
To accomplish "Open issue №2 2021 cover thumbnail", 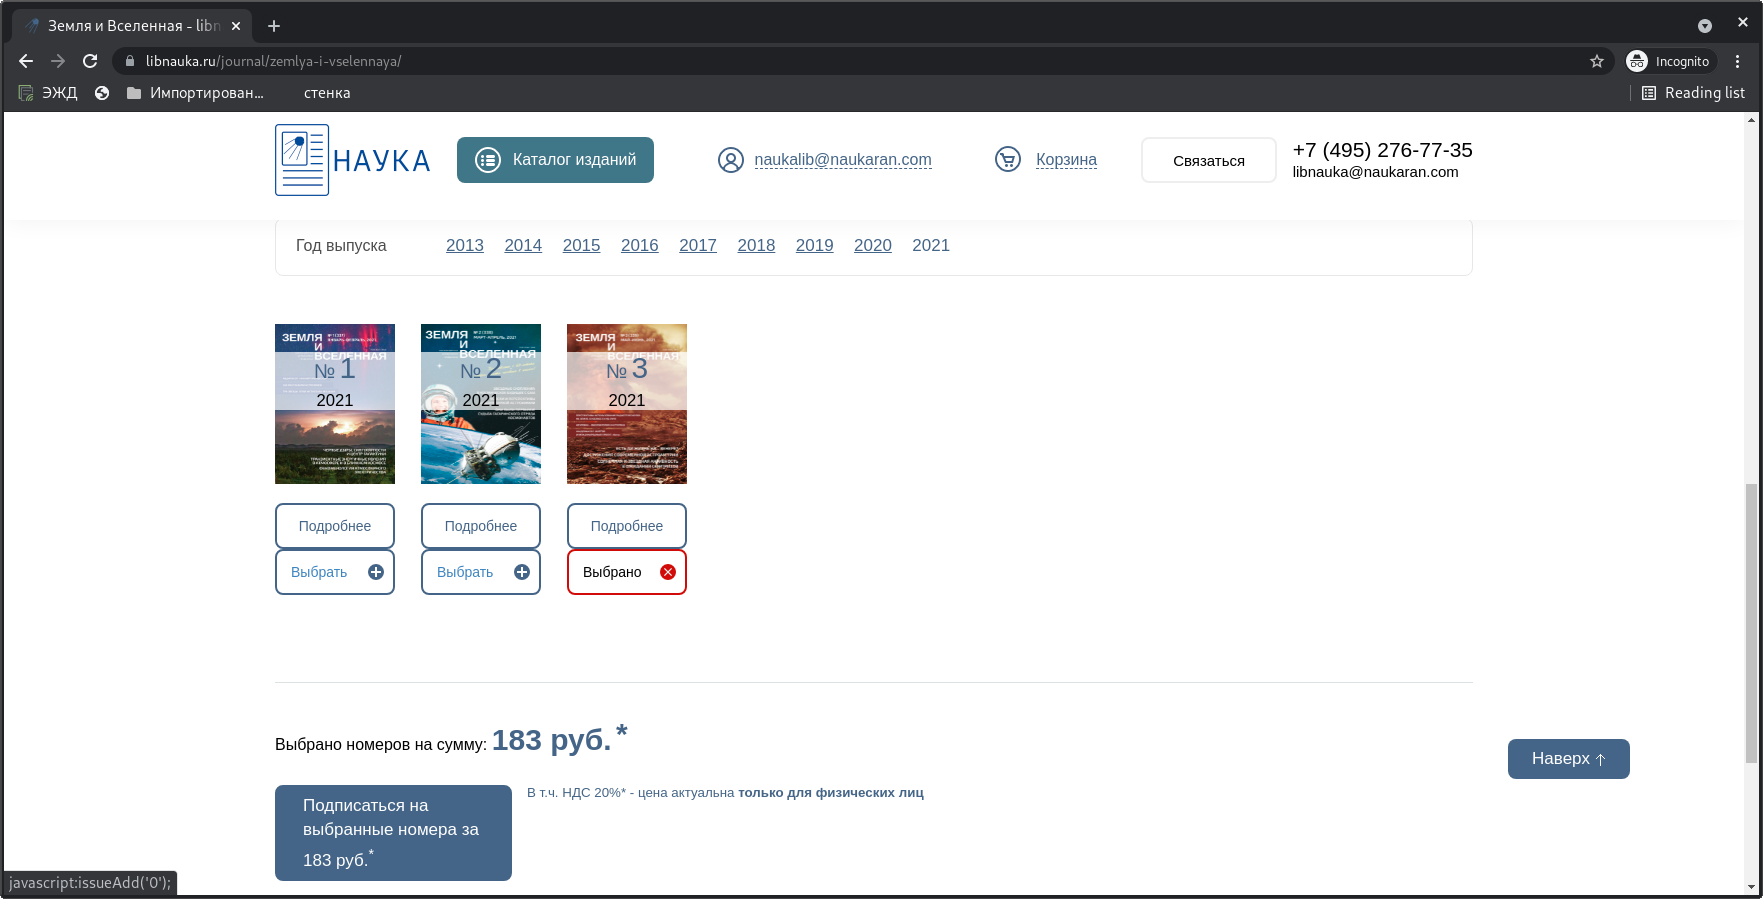I will [481, 404].
